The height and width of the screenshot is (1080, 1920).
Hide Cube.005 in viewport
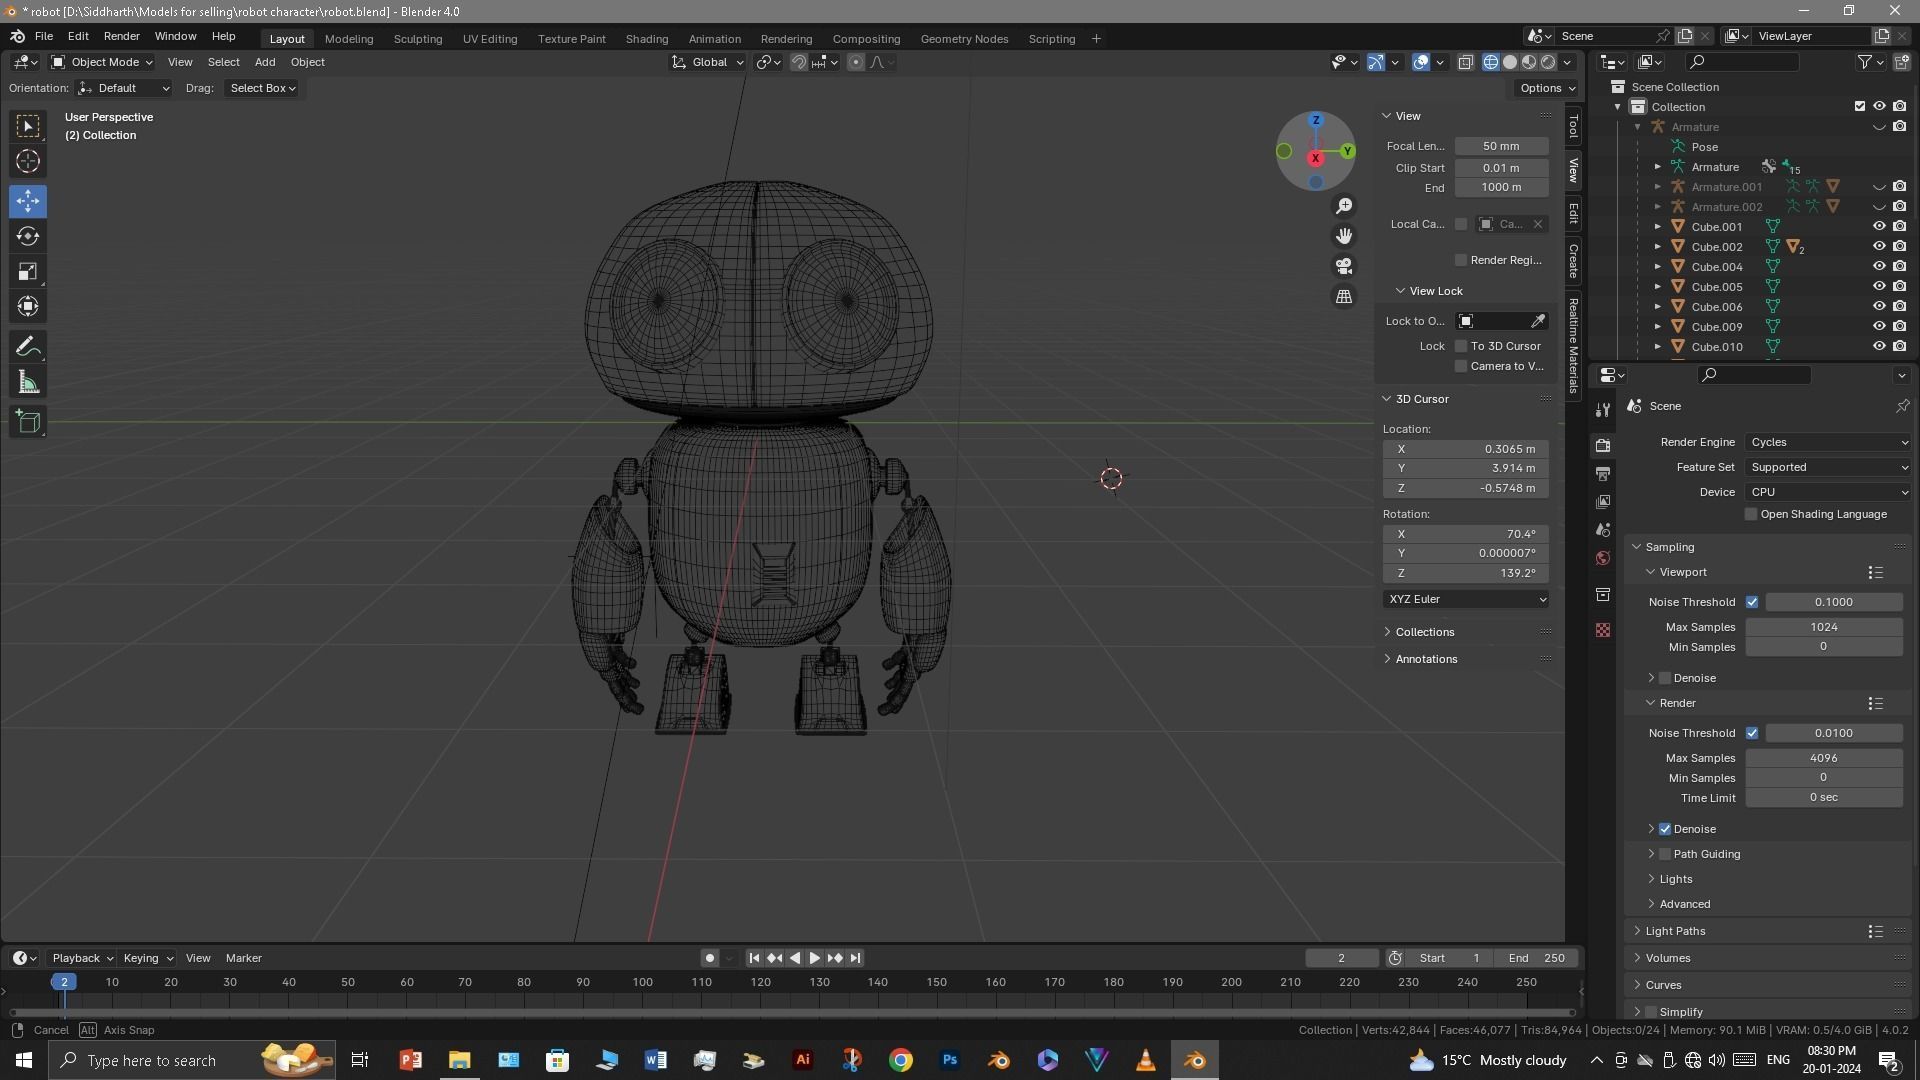point(1879,287)
